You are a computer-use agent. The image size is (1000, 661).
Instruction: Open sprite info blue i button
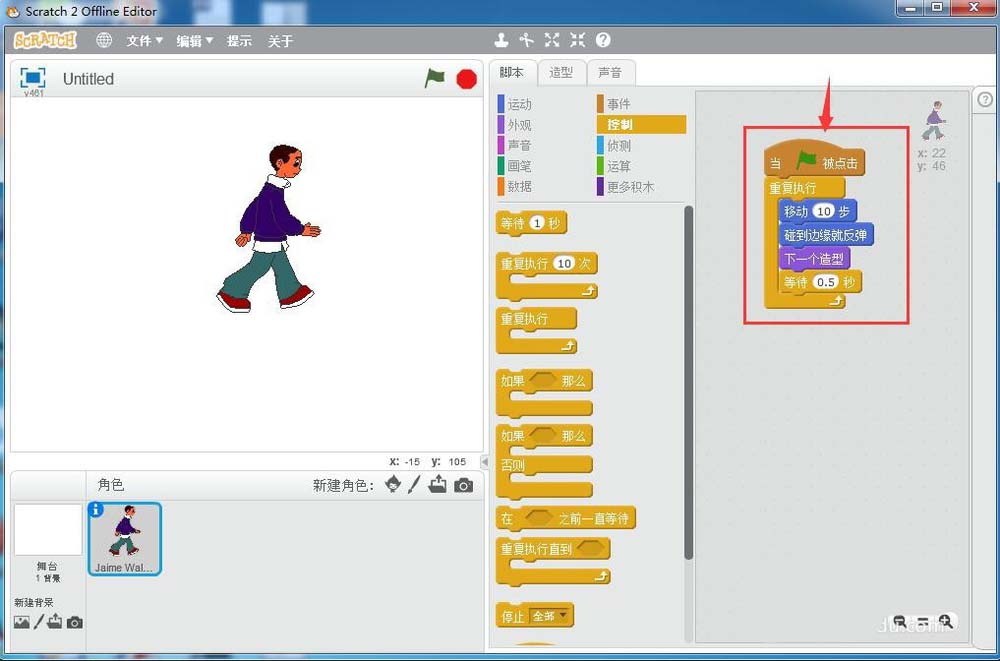pyautogui.click(x=97, y=510)
